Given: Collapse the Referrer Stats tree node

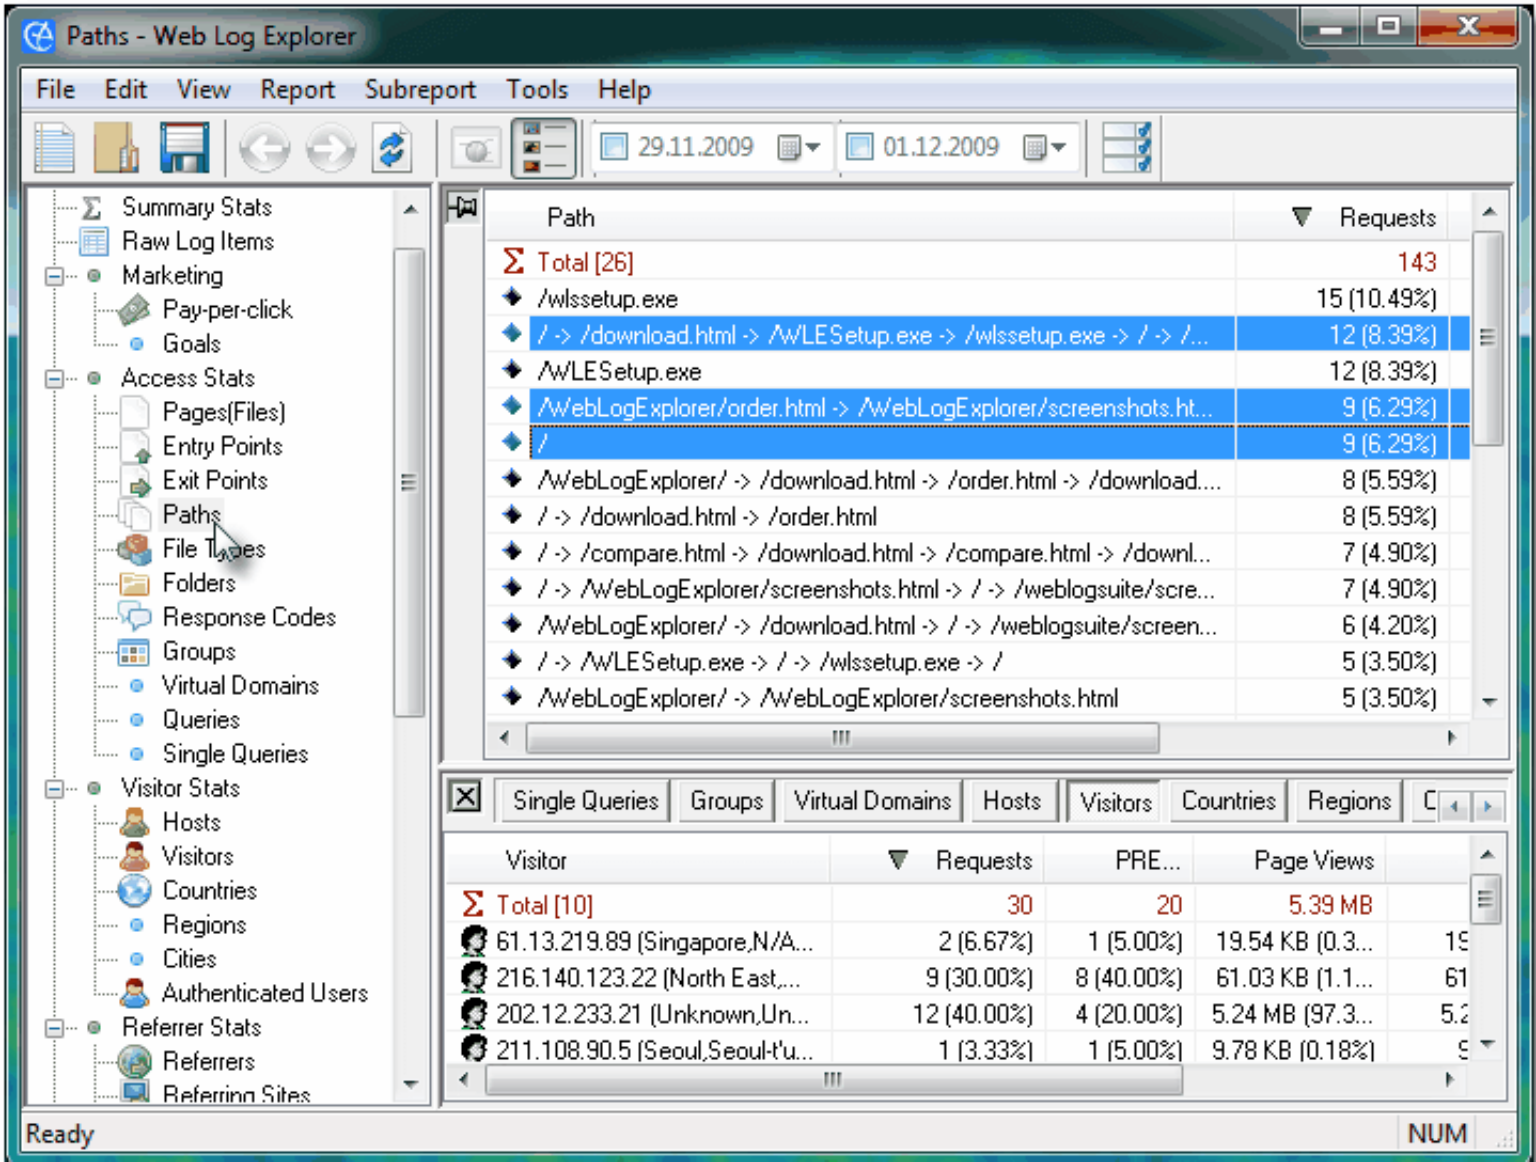Looking at the screenshot, I should [55, 1028].
